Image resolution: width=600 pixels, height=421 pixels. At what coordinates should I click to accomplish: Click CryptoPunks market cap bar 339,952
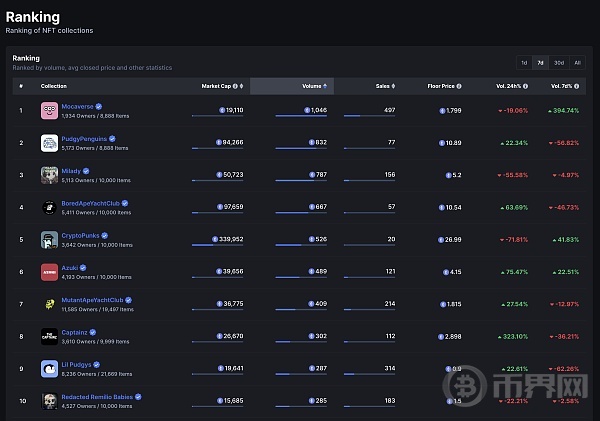(217, 245)
